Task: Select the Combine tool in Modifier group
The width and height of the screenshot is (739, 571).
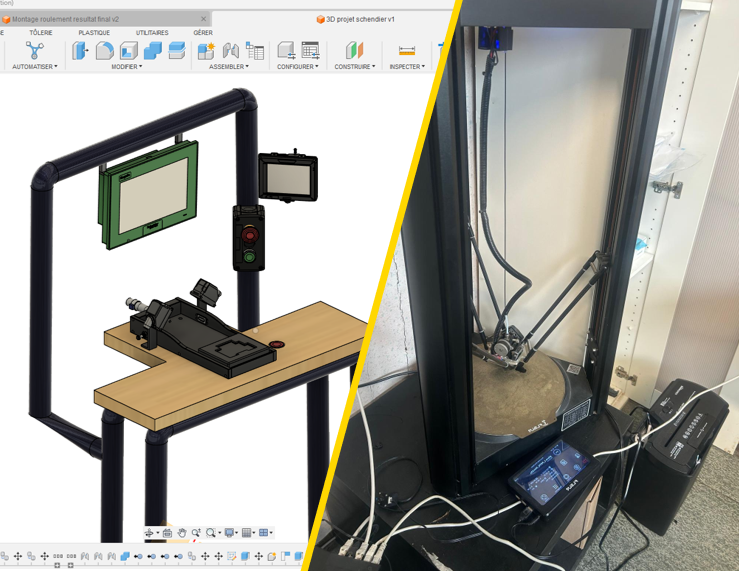Action: click(153, 50)
